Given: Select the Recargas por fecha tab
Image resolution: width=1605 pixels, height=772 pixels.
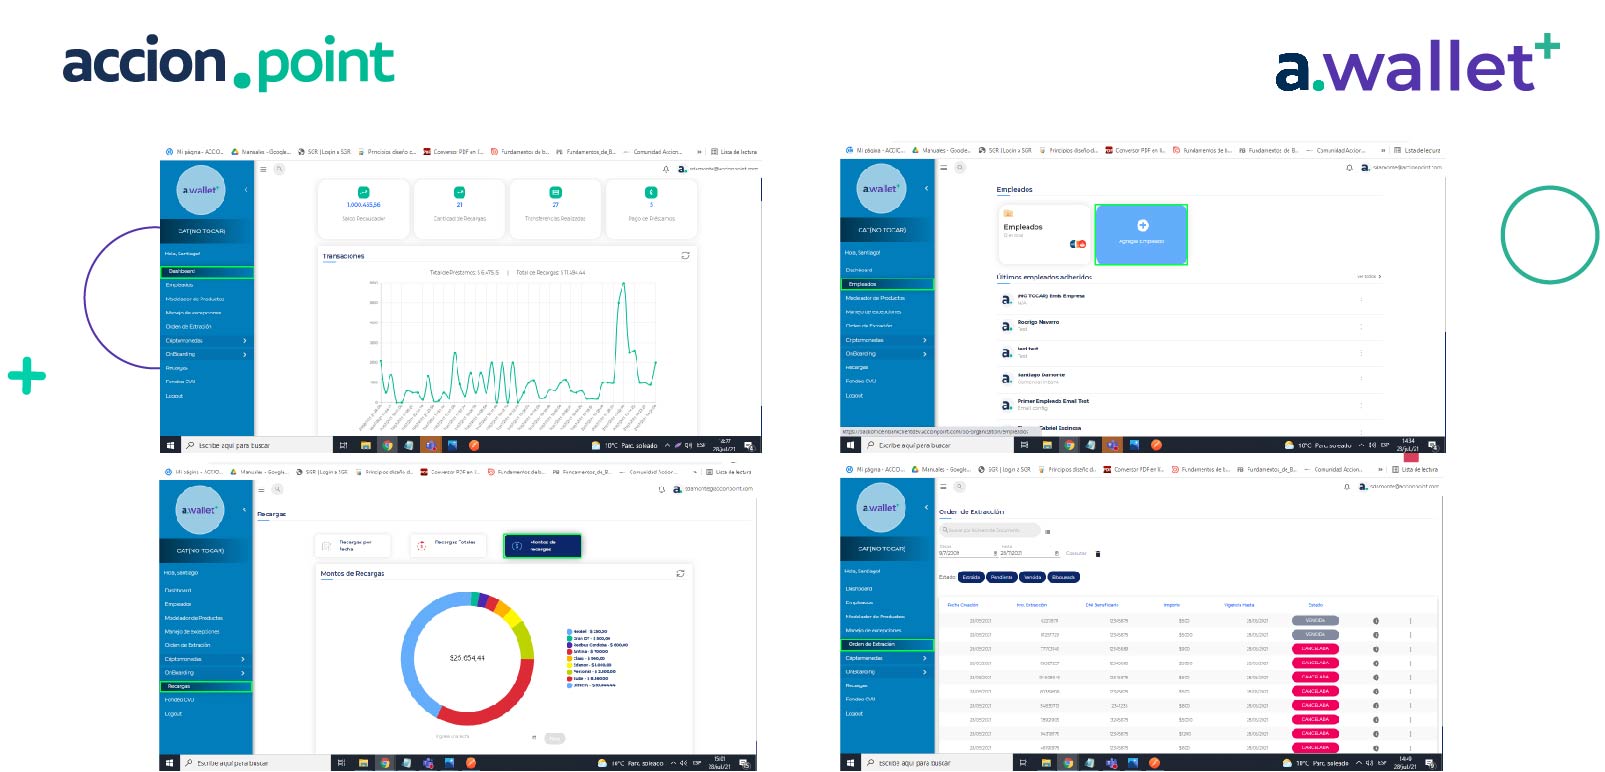Looking at the screenshot, I should click(353, 545).
